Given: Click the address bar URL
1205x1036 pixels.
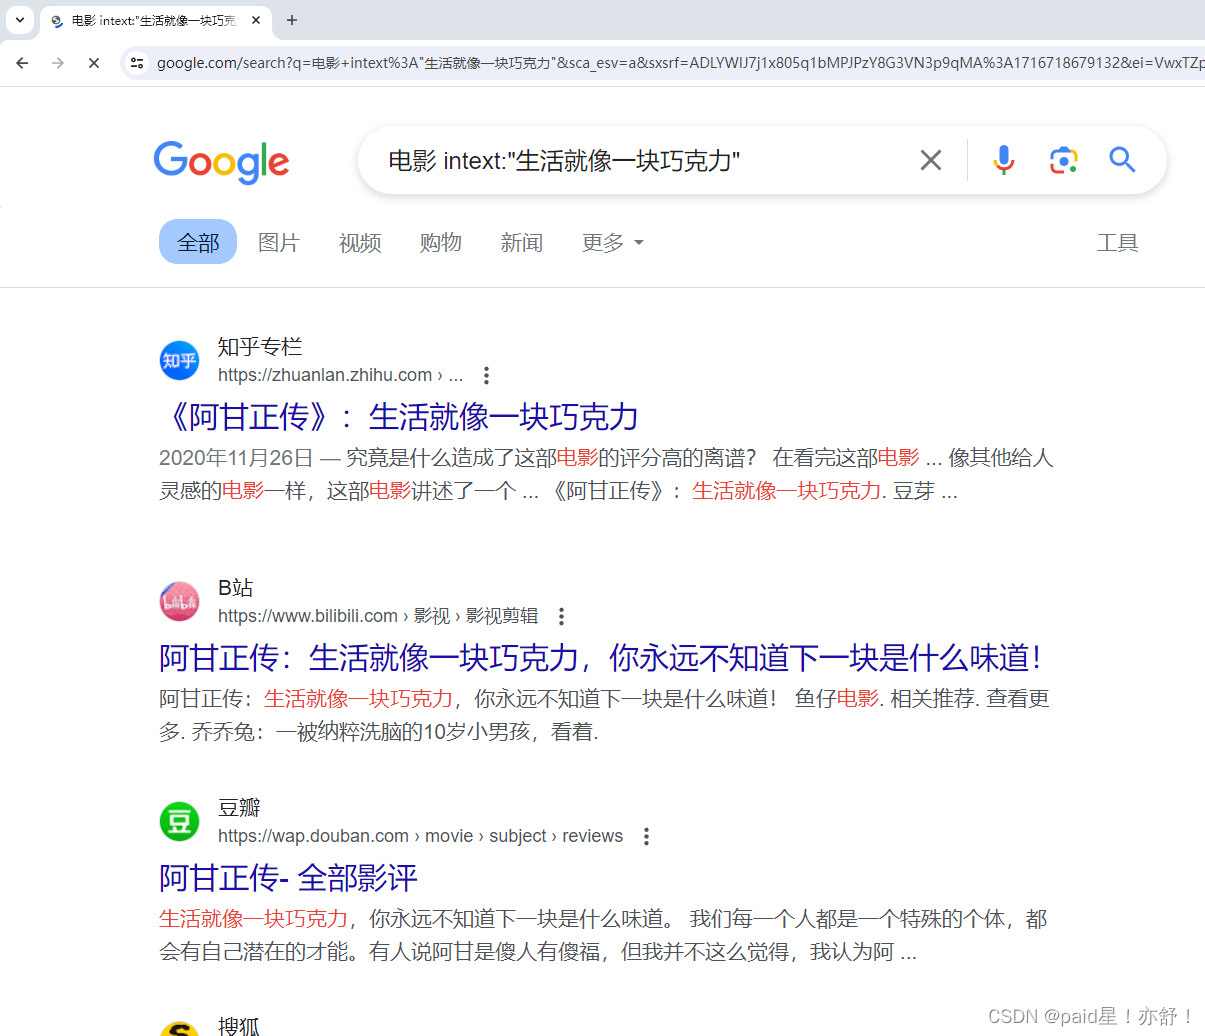Looking at the screenshot, I should click(680, 63).
